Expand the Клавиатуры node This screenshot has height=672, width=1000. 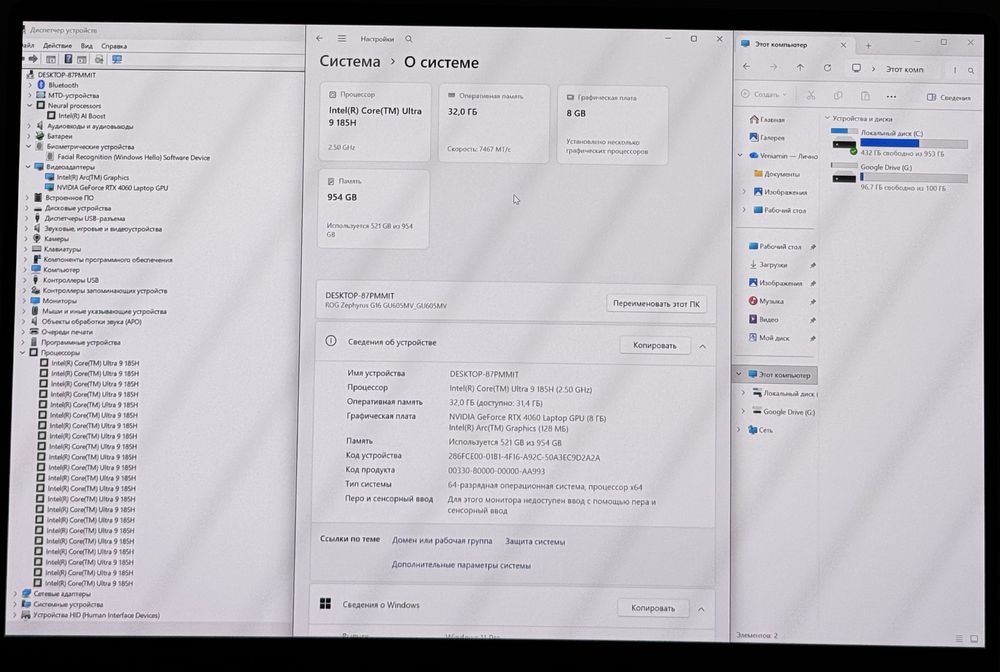tap(26, 249)
